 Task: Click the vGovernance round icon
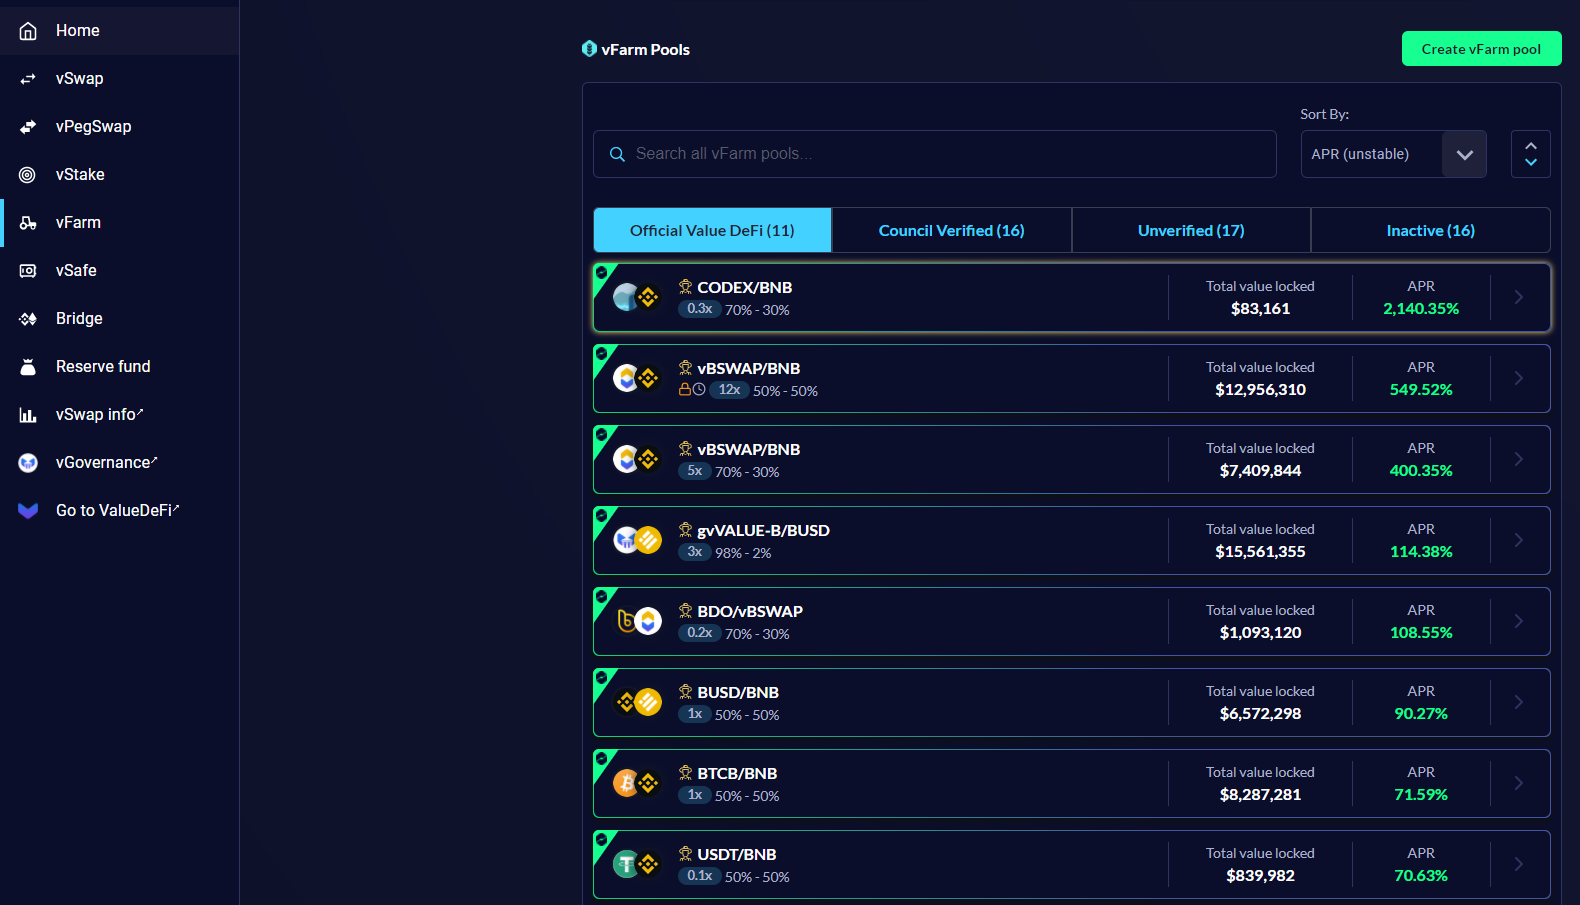tap(28, 463)
